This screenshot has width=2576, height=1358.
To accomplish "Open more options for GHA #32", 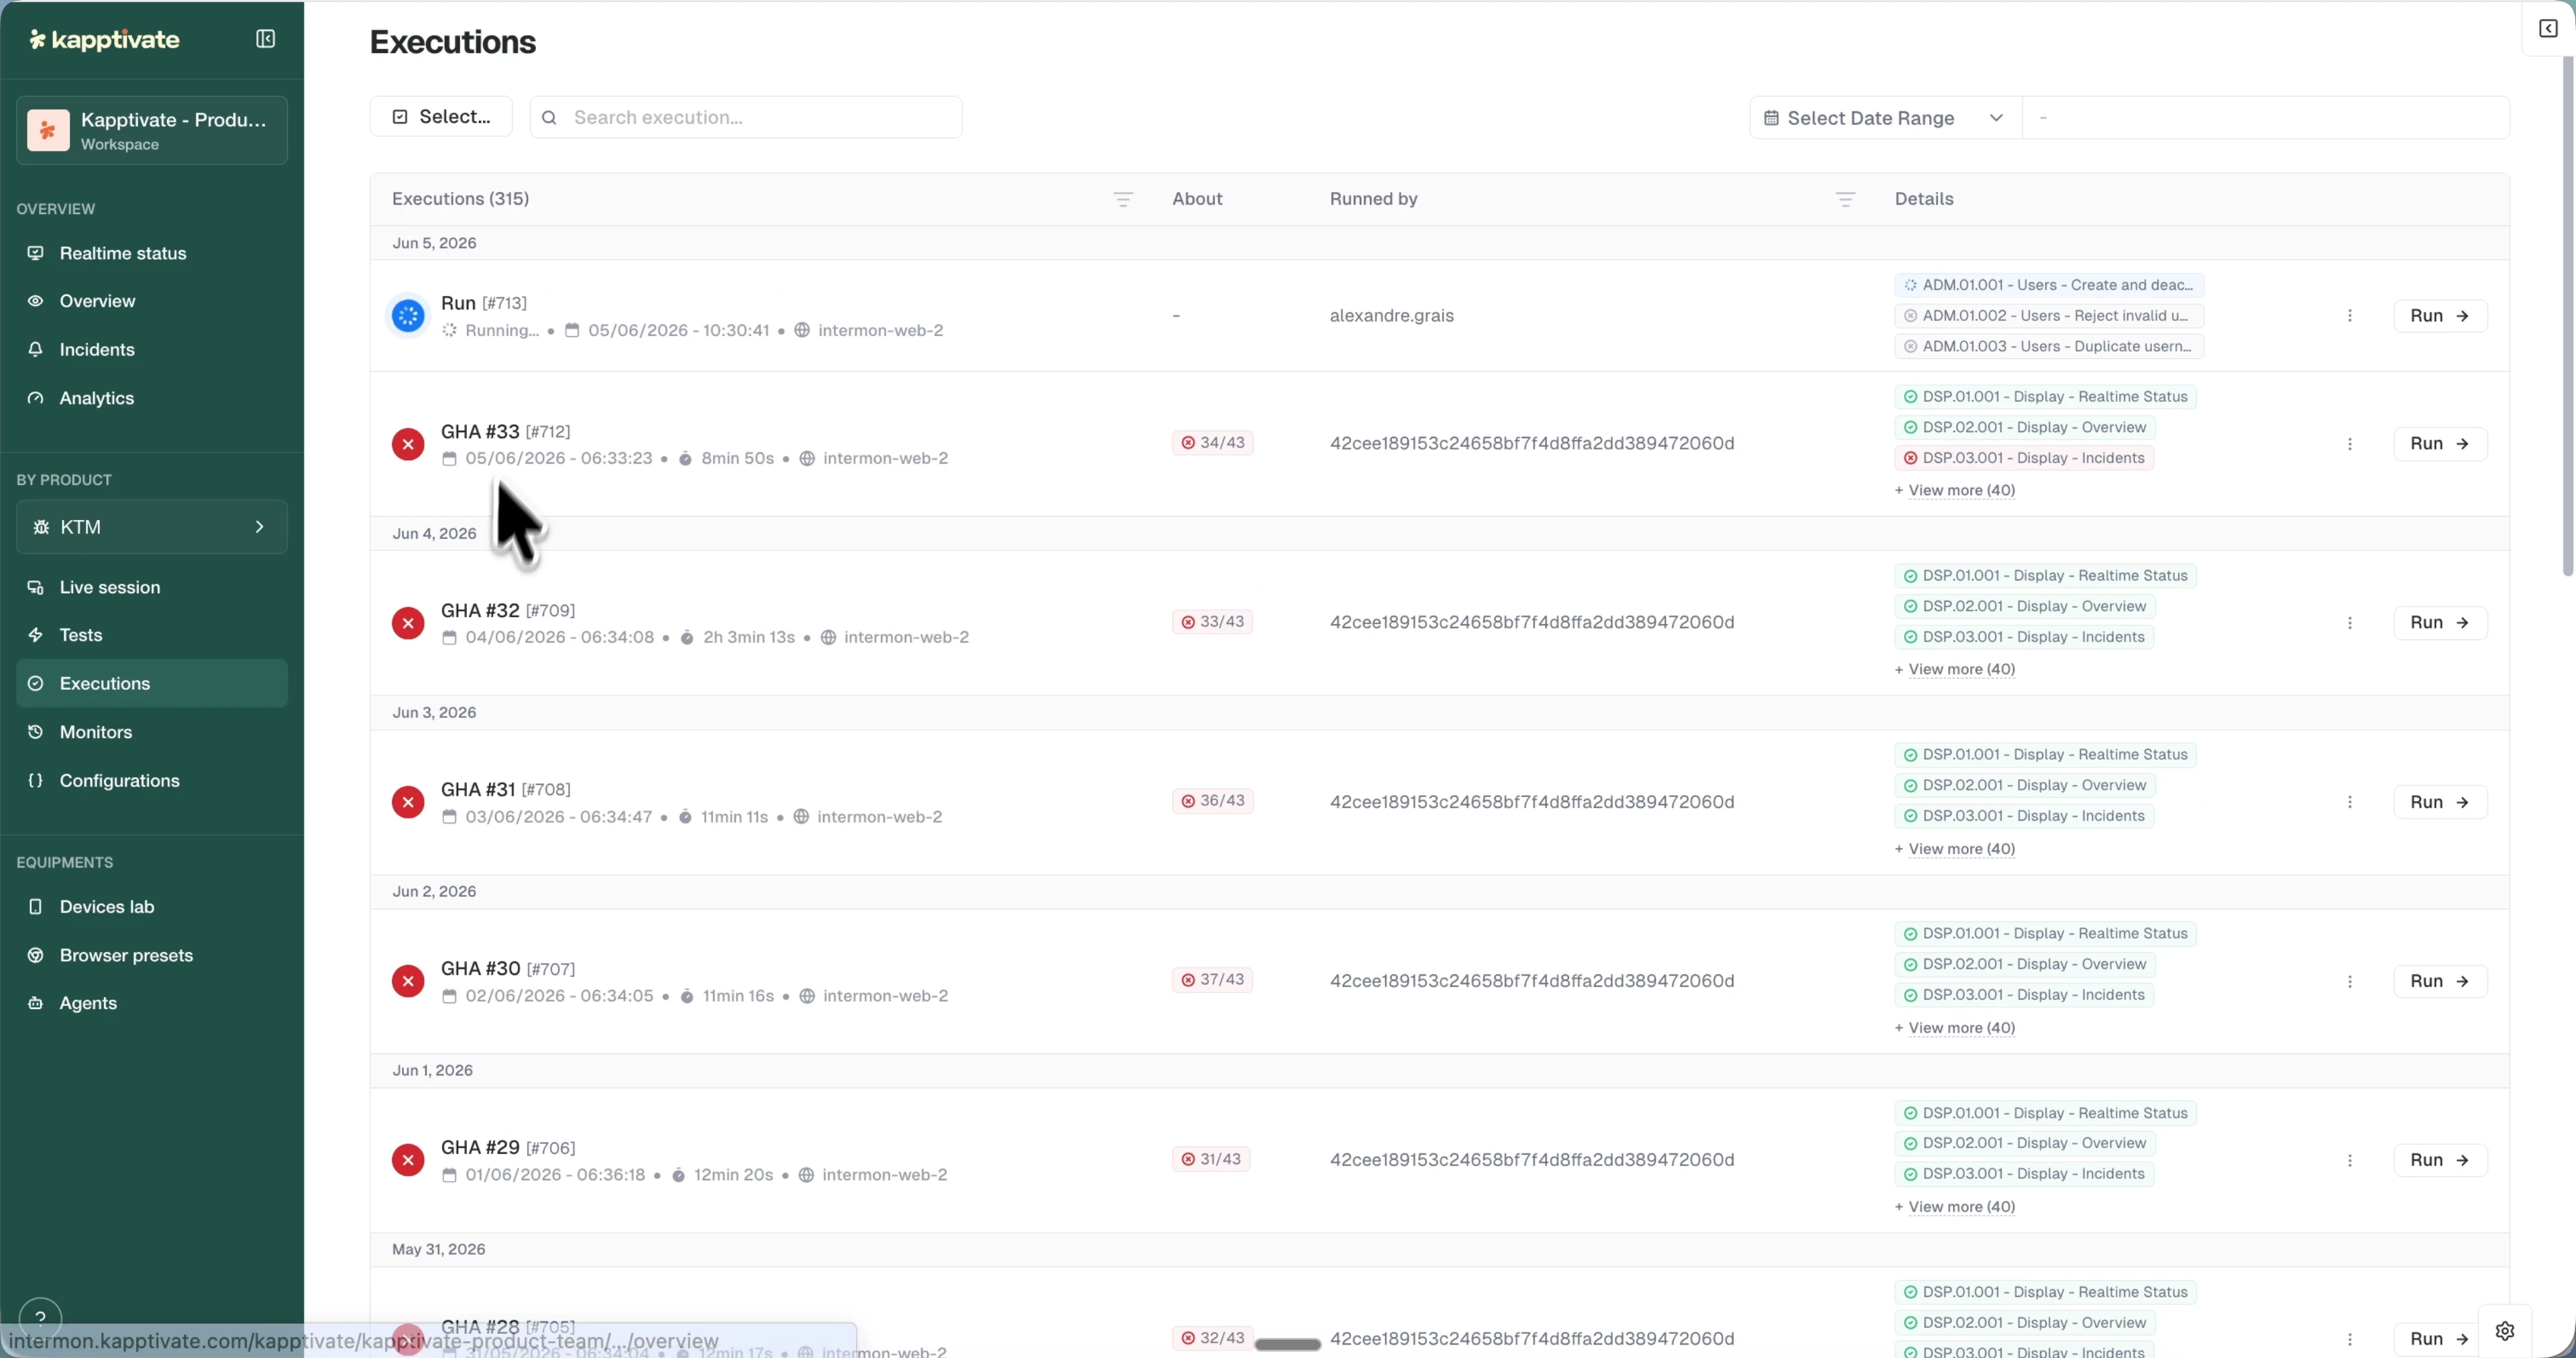I will (2350, 623).
